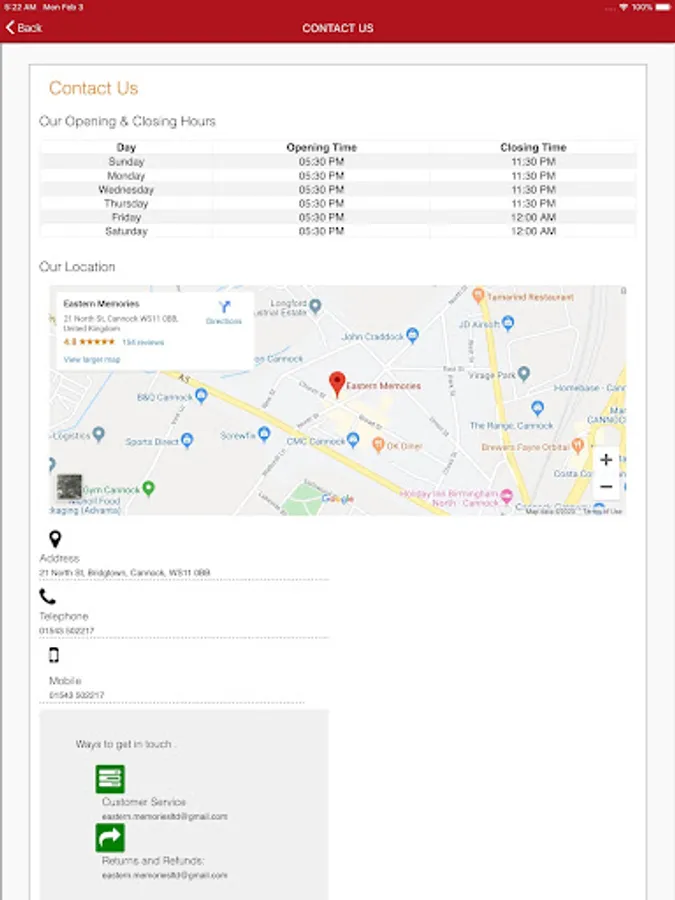Select the CMC Cannock map marker
This screenshot has height=900, width=675.
coord(352,440)
